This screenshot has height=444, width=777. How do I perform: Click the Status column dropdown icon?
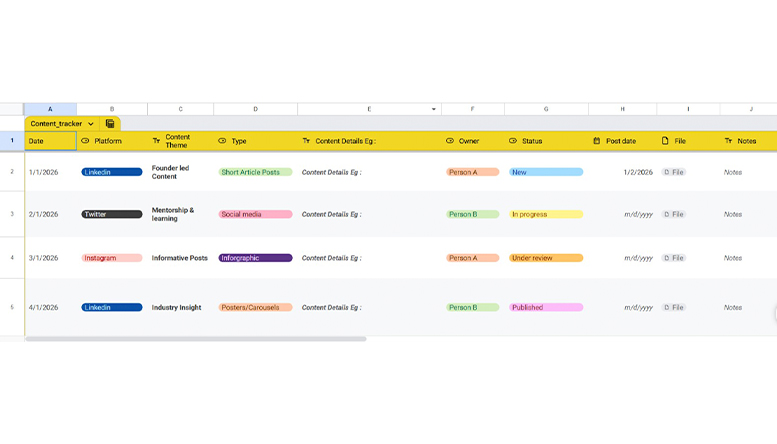tap(513, 141)
